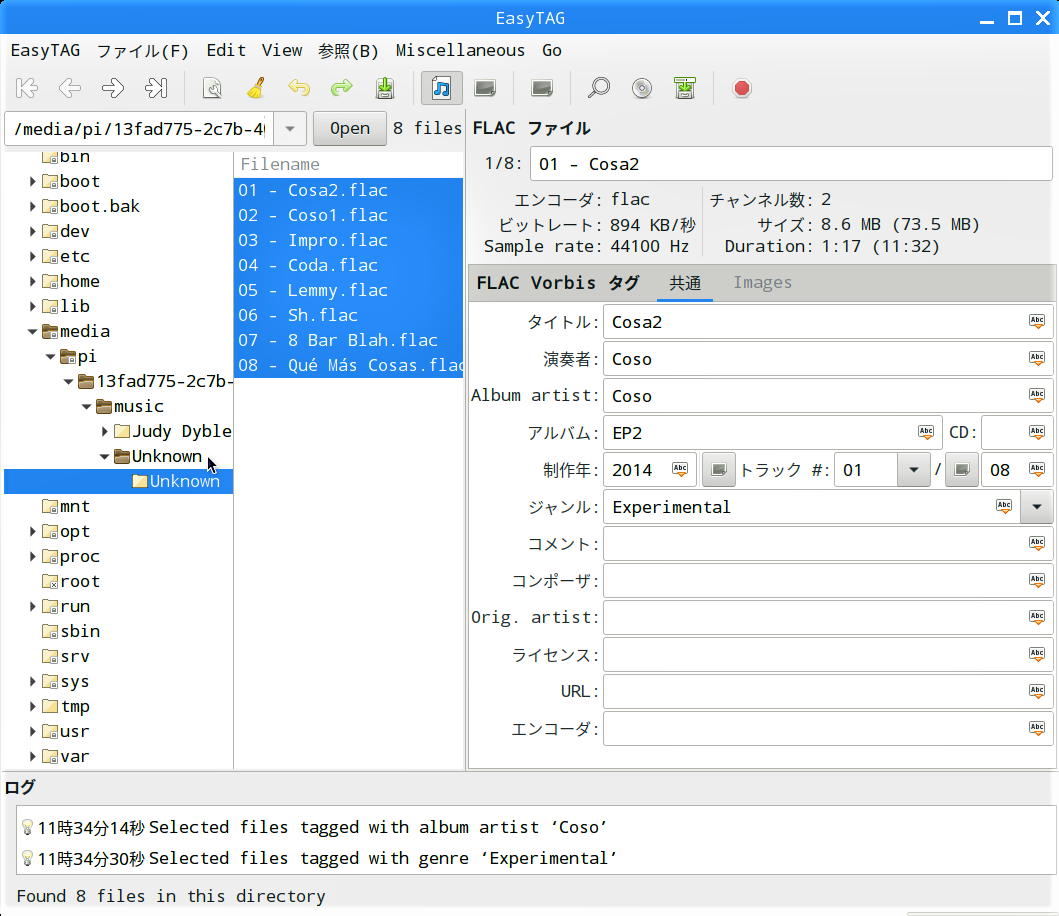
Task: Toggle the music-note browser view button
Action: coord(441,88)
